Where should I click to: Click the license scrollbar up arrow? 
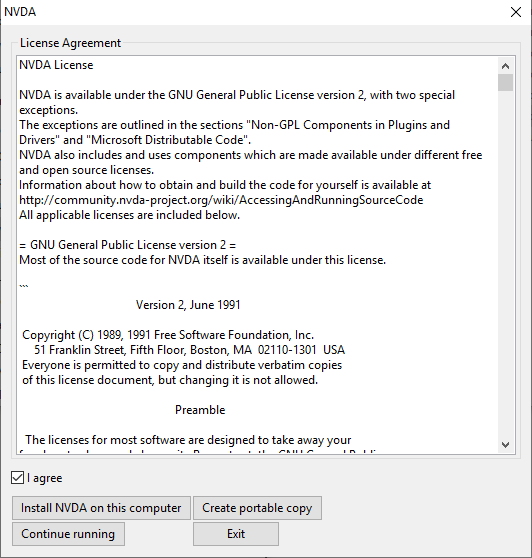(505, 66)
